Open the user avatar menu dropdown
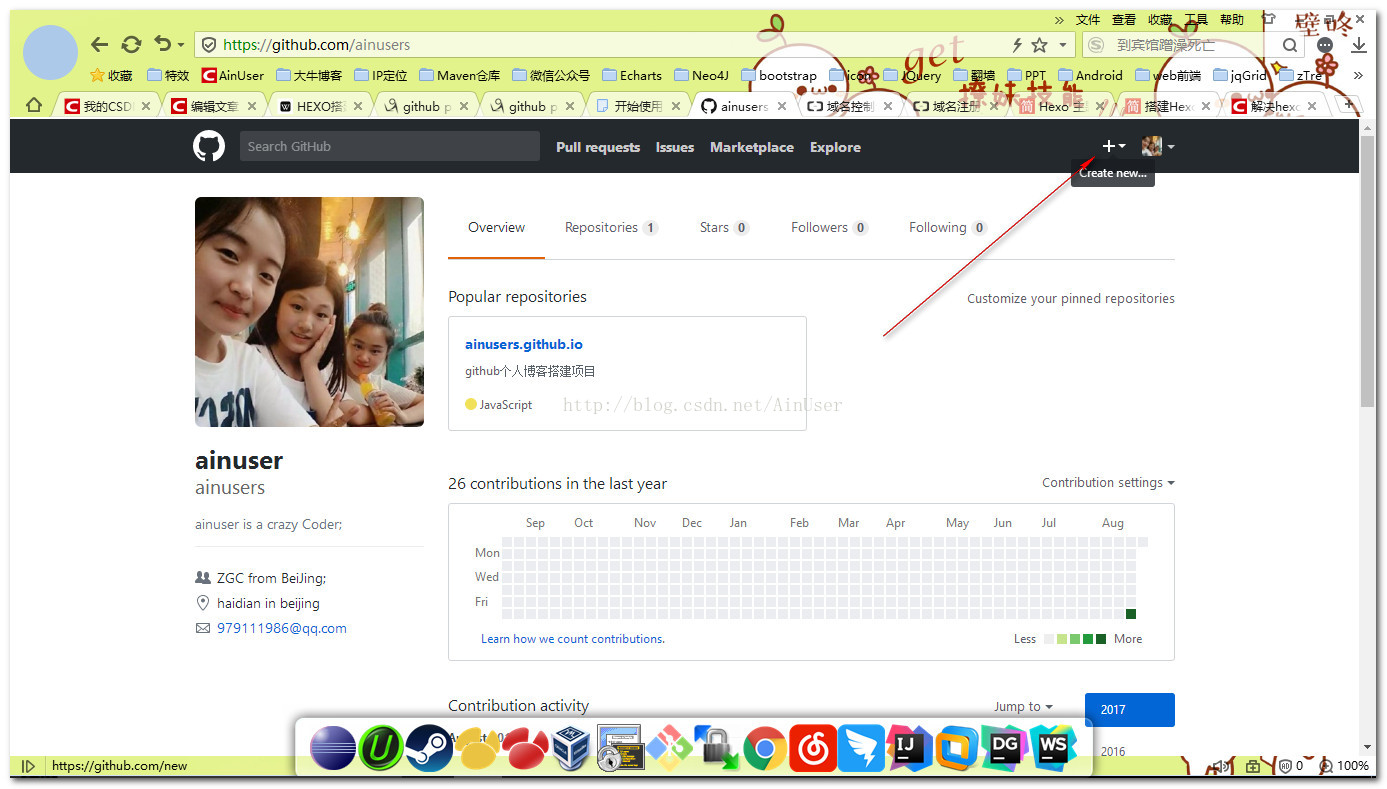 coord(1158,146)
